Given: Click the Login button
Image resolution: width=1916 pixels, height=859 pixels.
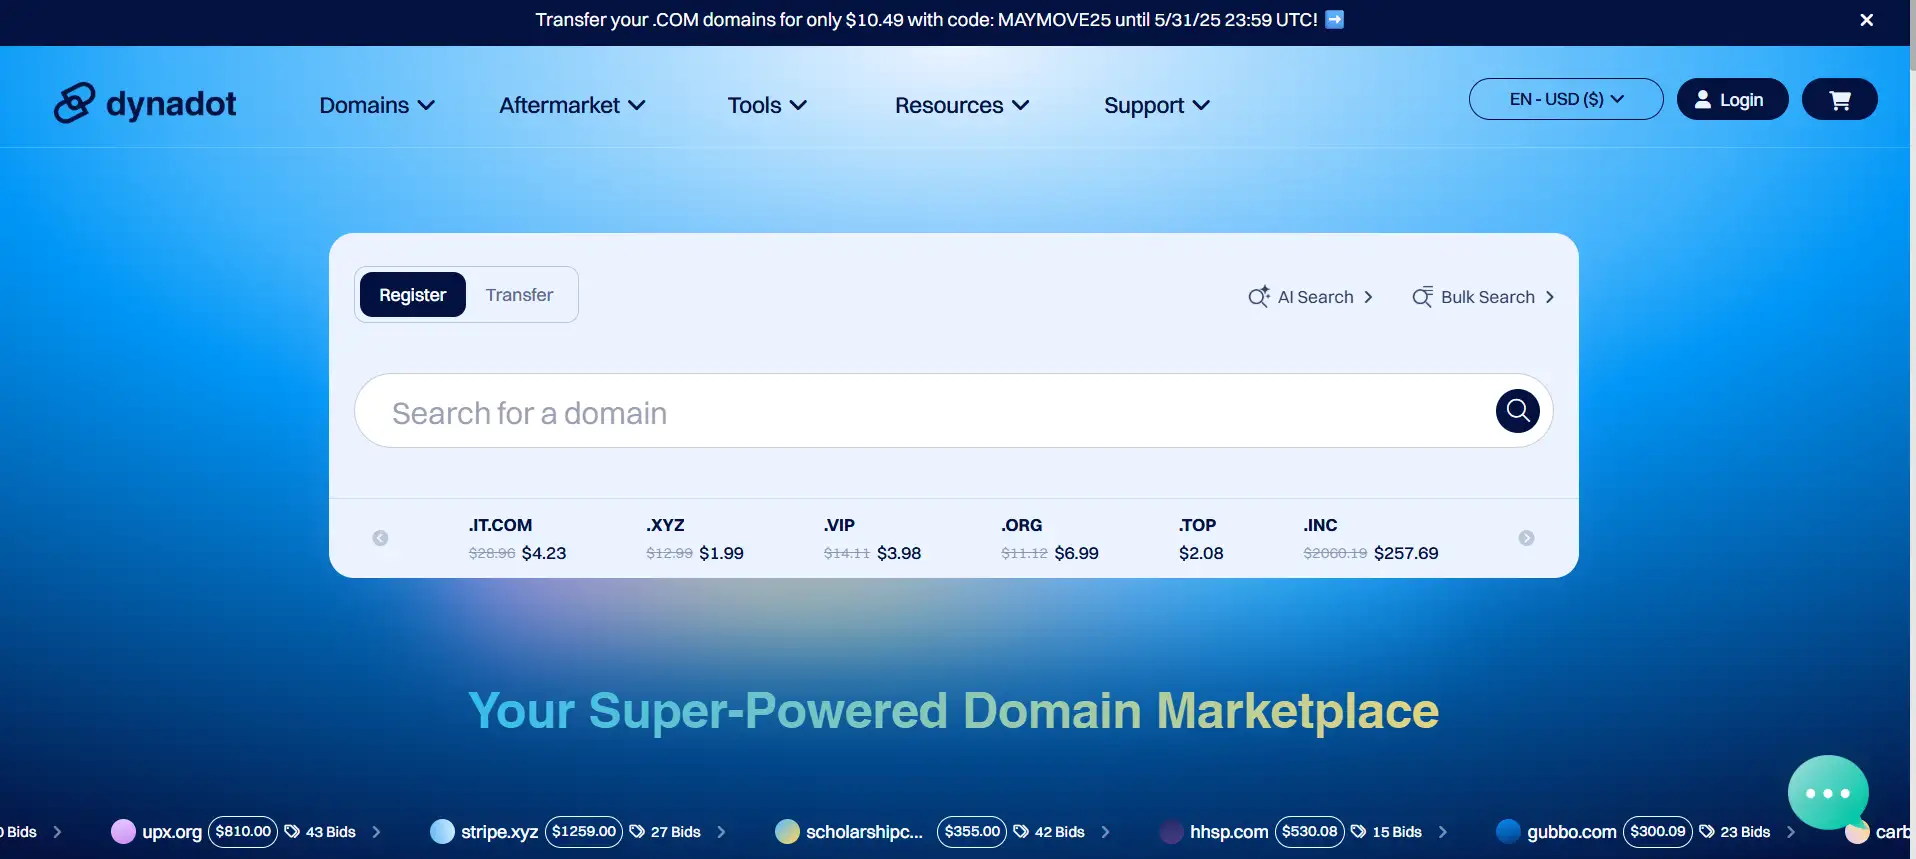Looking at the screenshot, I should 1732,99.
